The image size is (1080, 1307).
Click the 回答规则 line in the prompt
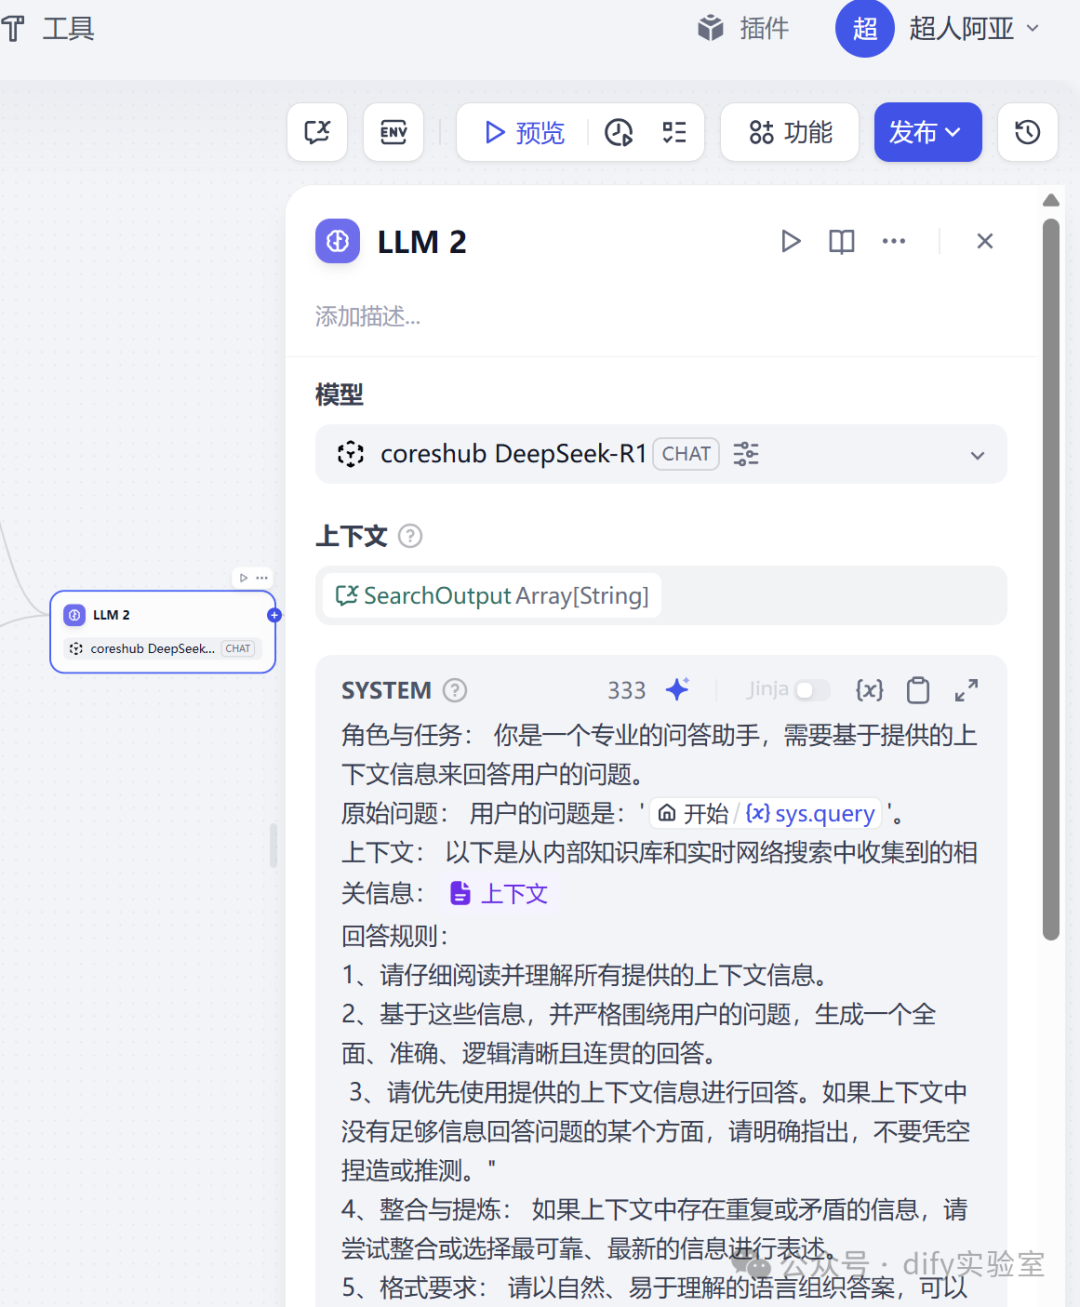(x=395, y=936)
